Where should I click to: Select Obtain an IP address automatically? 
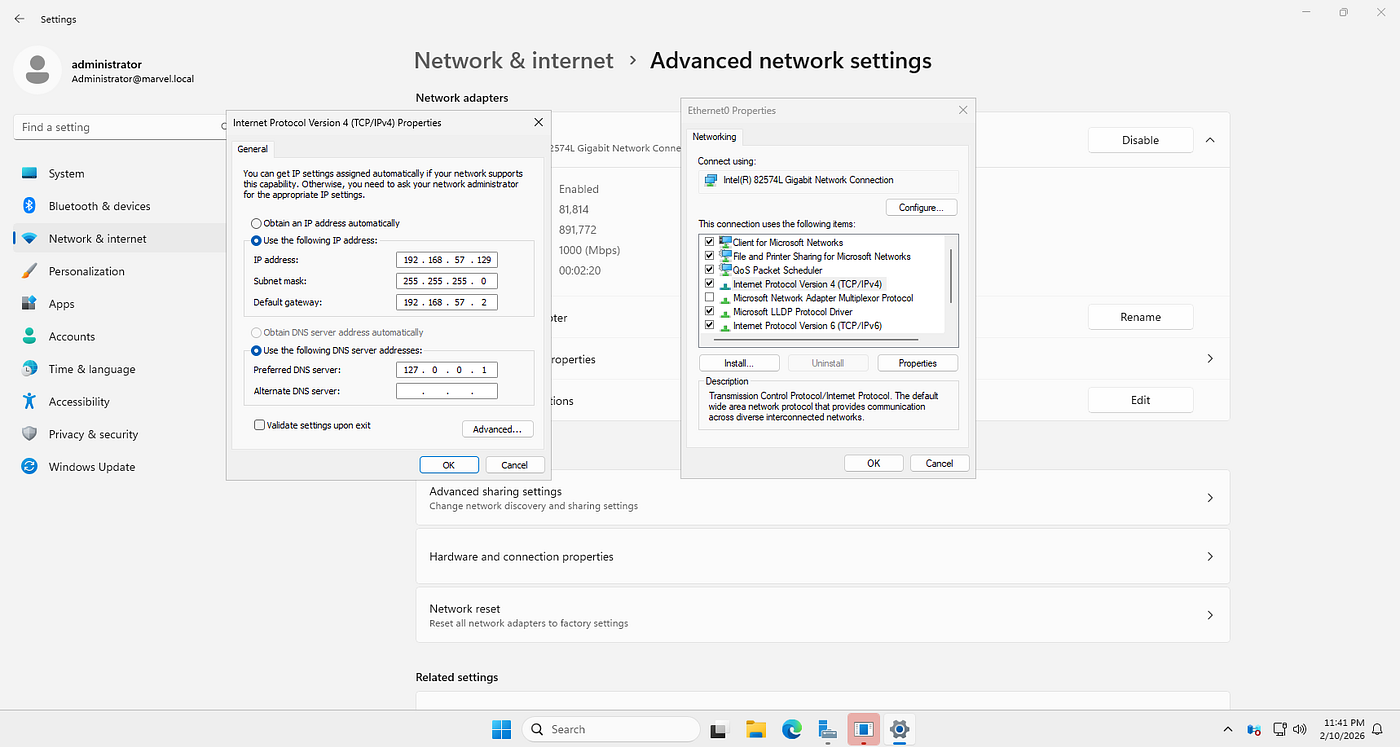click(x=257, y=223)
